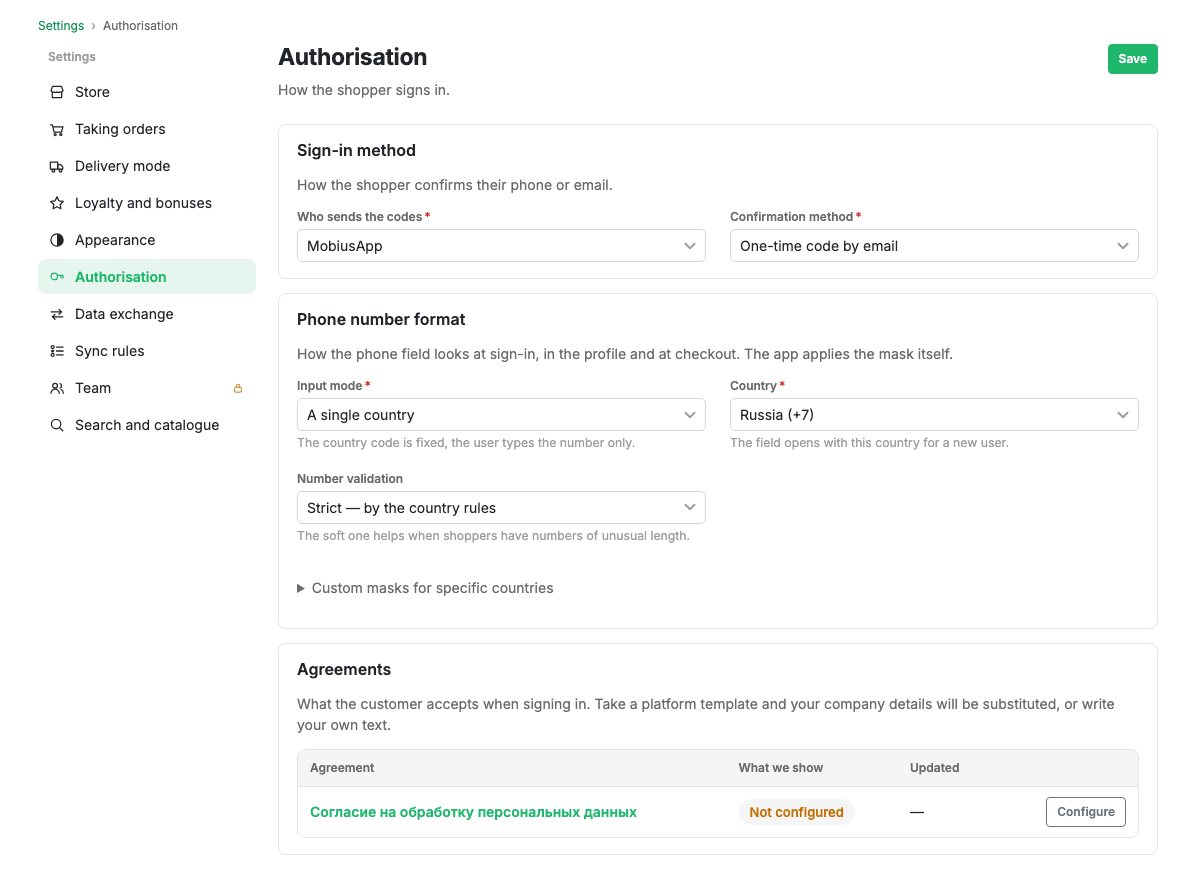Open the Согласие на обработку персональных данных link
This screenshot has height=874, width=1196.
(x=473, y=812)
